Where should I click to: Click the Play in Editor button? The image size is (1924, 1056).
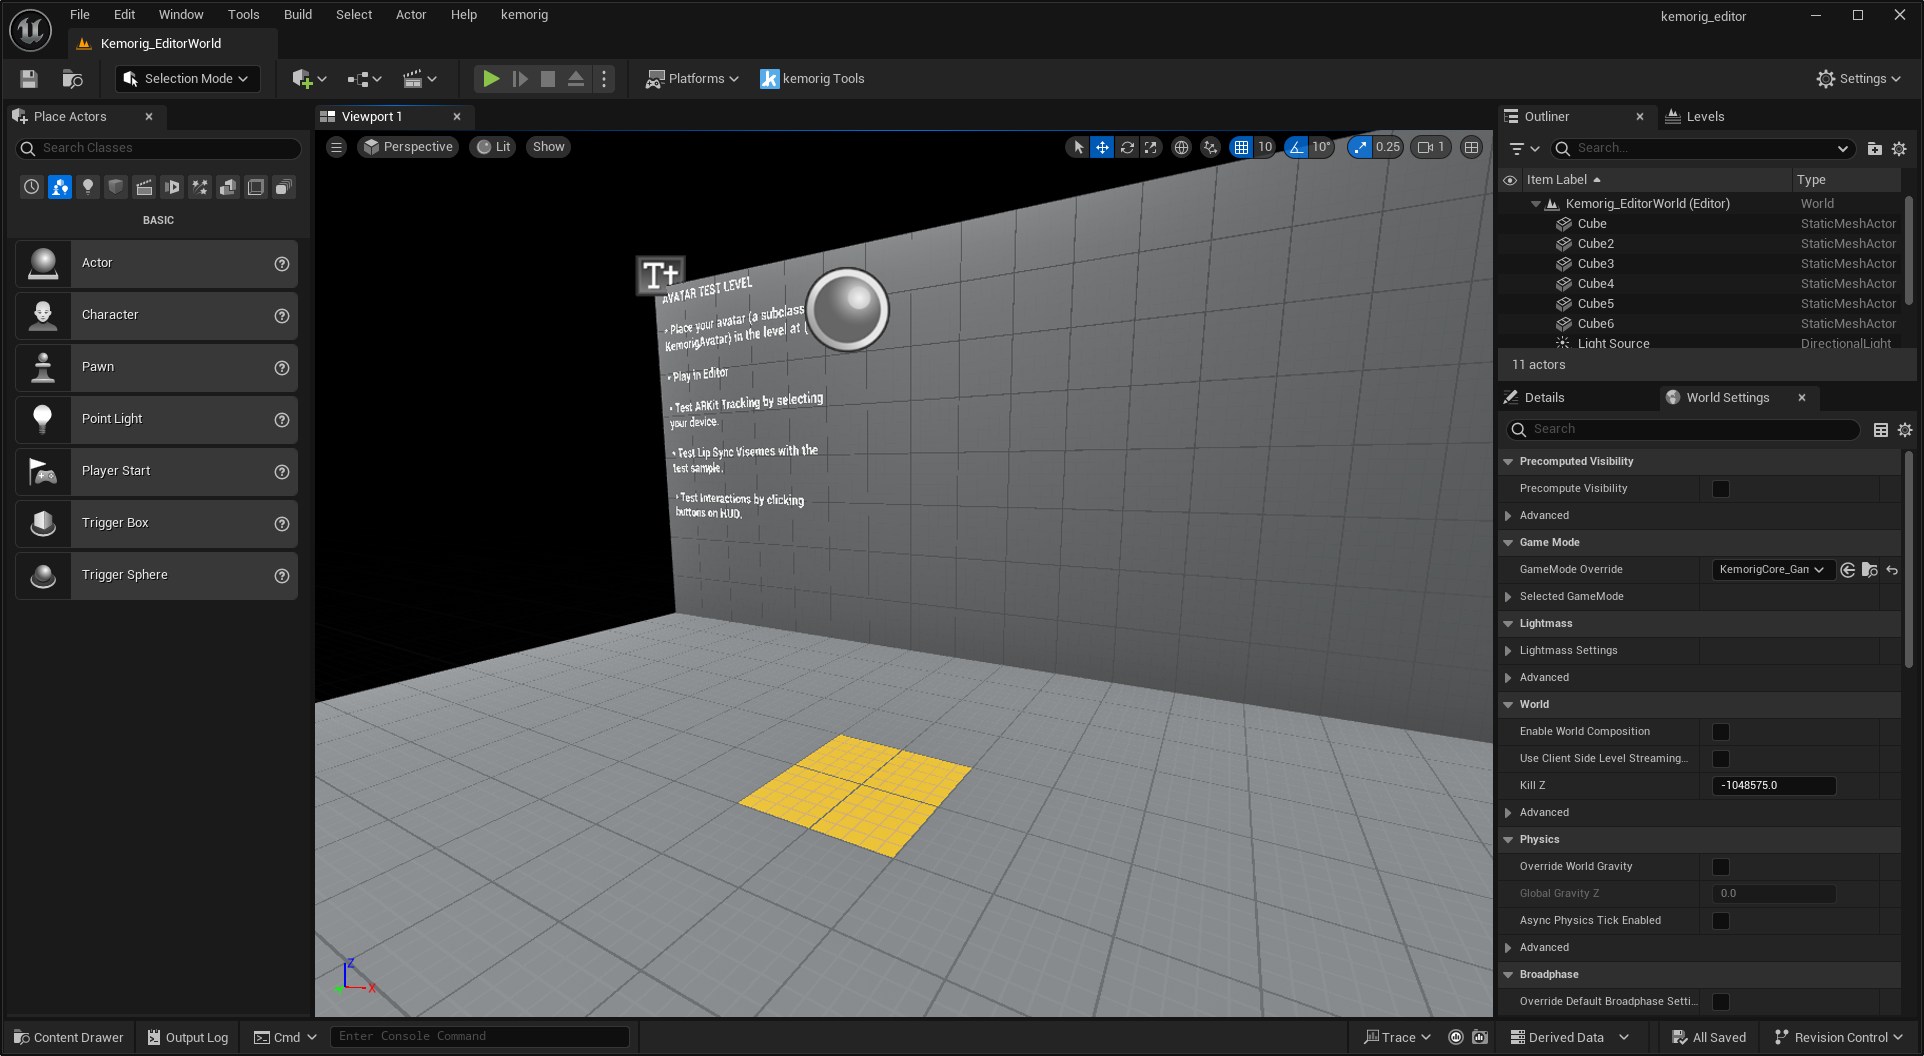[x=490, y=79]
